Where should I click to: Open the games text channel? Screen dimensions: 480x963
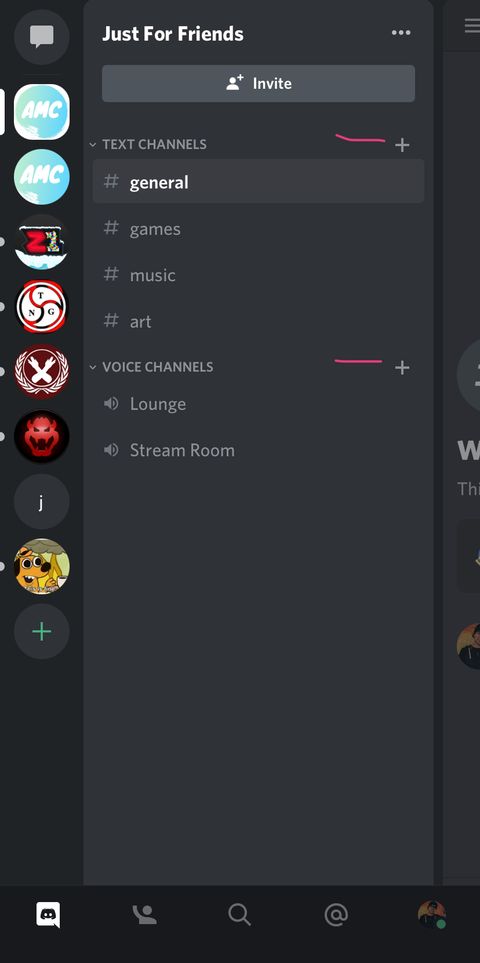(x=258, y=229)
